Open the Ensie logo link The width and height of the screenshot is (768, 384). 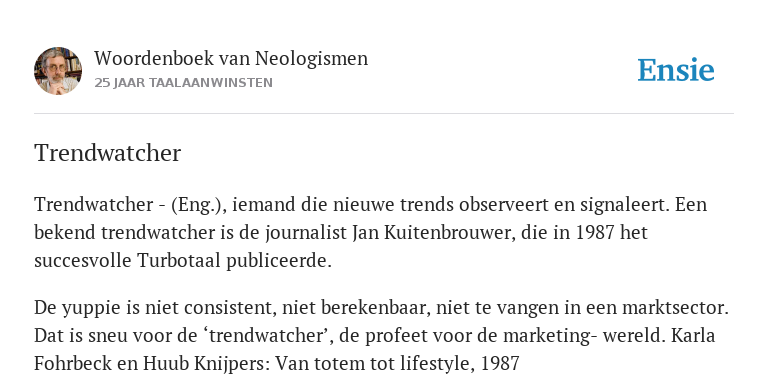click(x=676, y=70)
